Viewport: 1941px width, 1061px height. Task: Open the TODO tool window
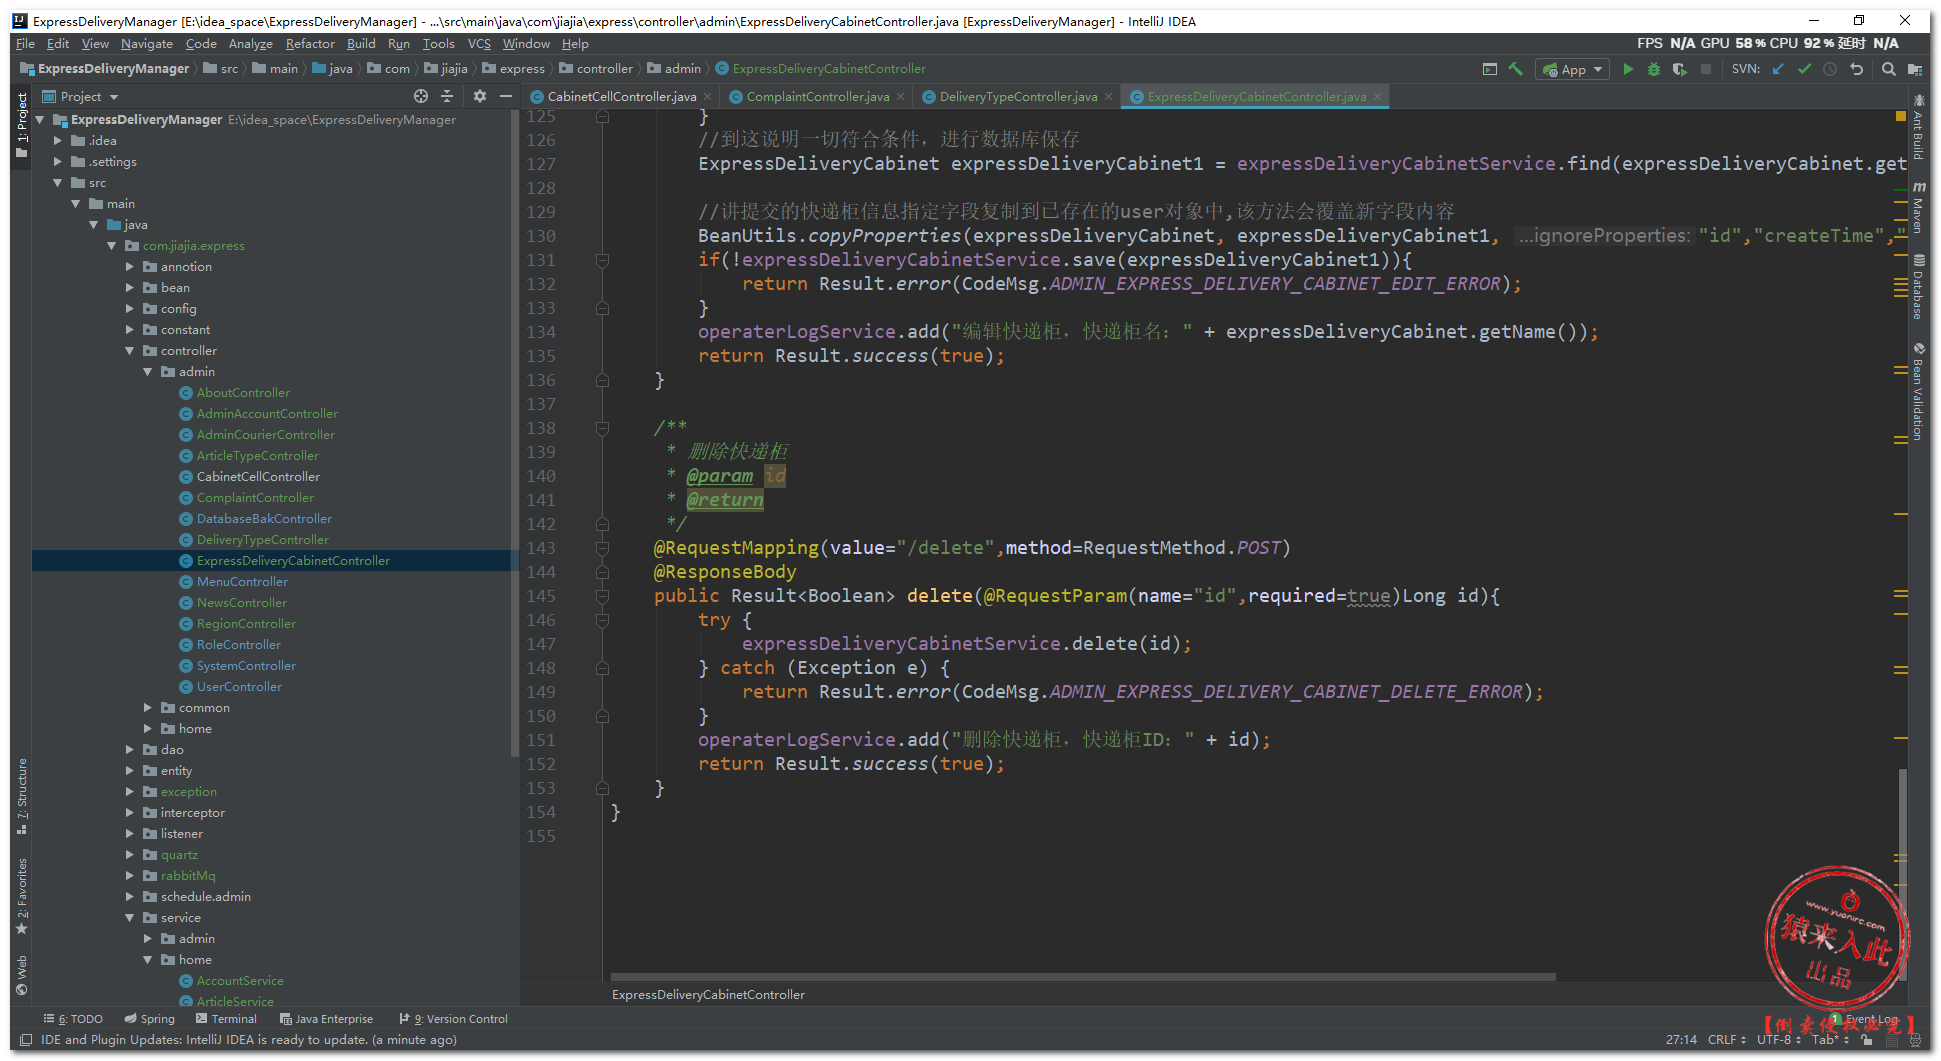[73, 1019]
